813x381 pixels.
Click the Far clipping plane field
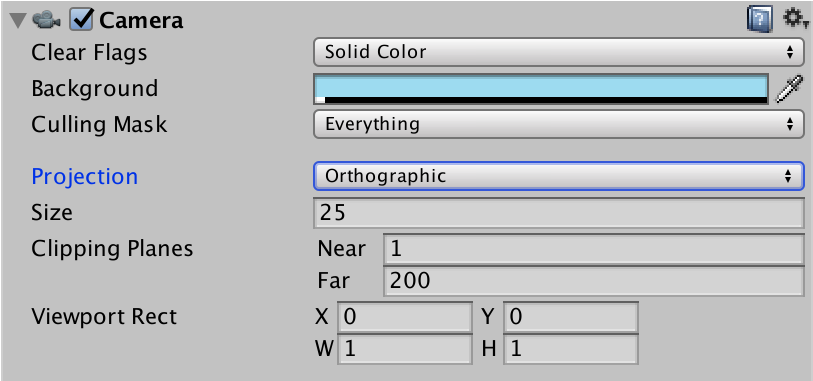(x=594, y=280)
